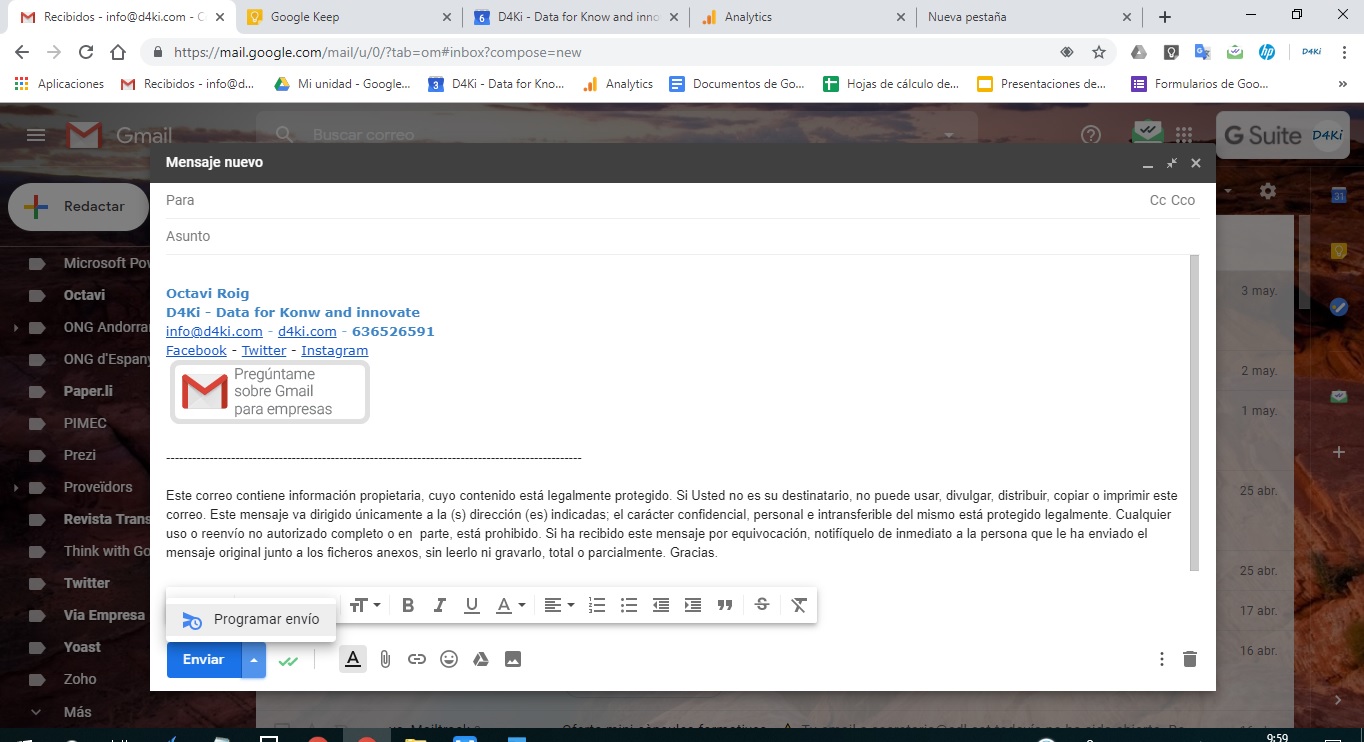
Task: Open the text alignment dropdown
Action: [x=559, y=605]
